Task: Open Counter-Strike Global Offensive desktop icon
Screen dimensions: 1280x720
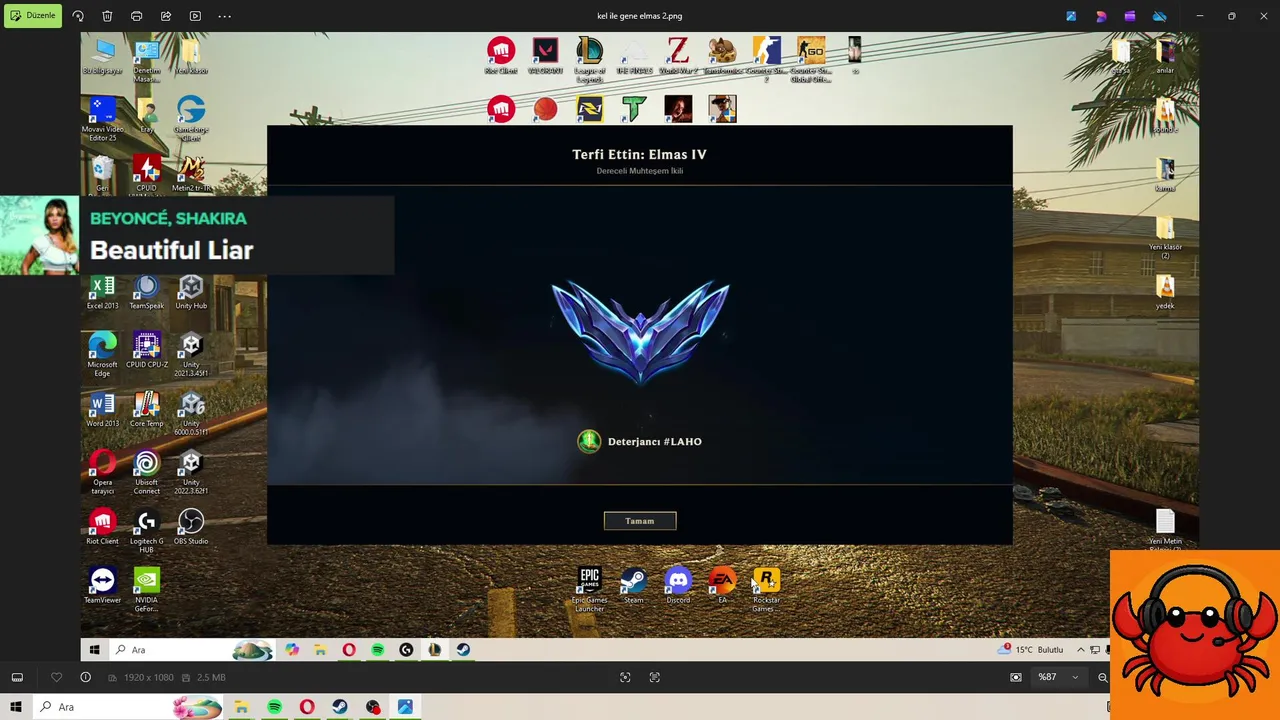Action: (810, 58)
